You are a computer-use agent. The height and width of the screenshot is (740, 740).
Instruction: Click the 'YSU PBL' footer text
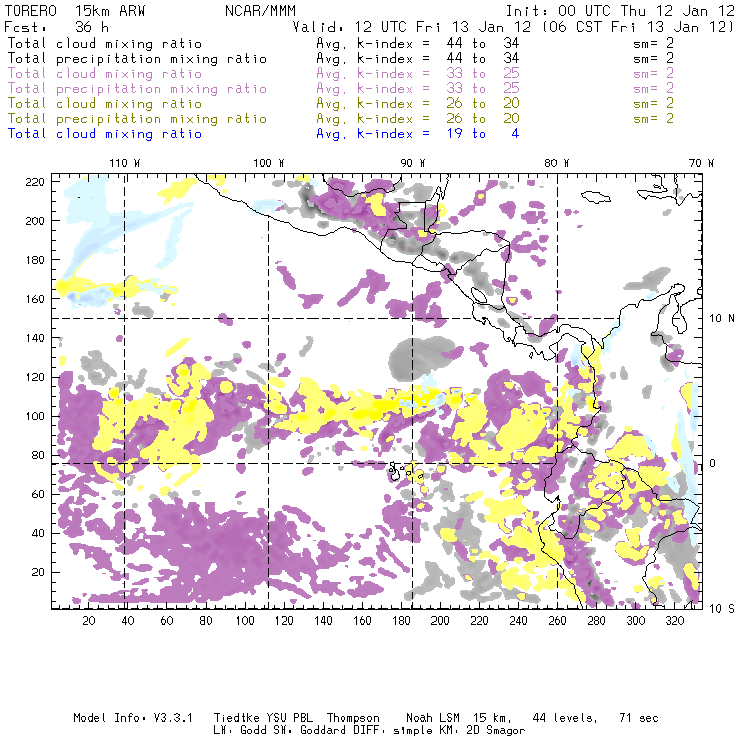[290, 718]
